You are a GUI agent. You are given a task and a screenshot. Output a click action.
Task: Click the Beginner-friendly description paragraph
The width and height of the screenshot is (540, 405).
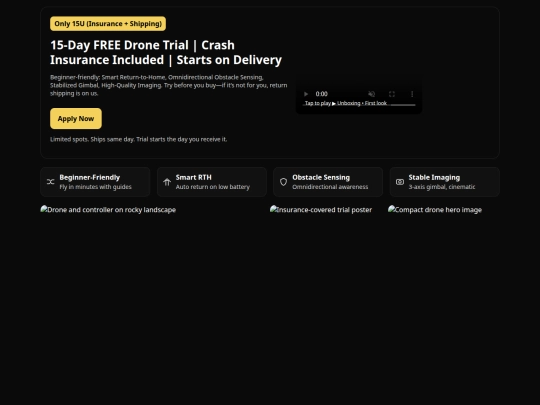pyautogui.click(x=169, y=85)
